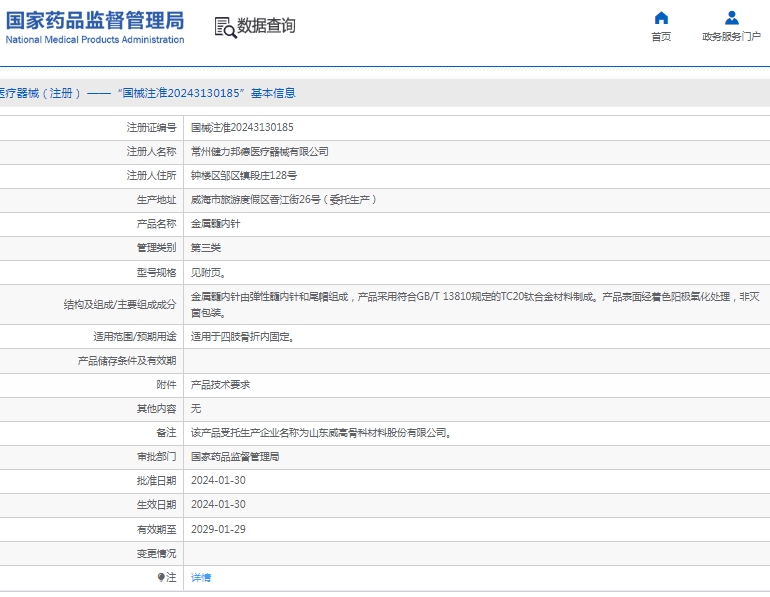Click the home (首页) house icon

click(661, 18)
